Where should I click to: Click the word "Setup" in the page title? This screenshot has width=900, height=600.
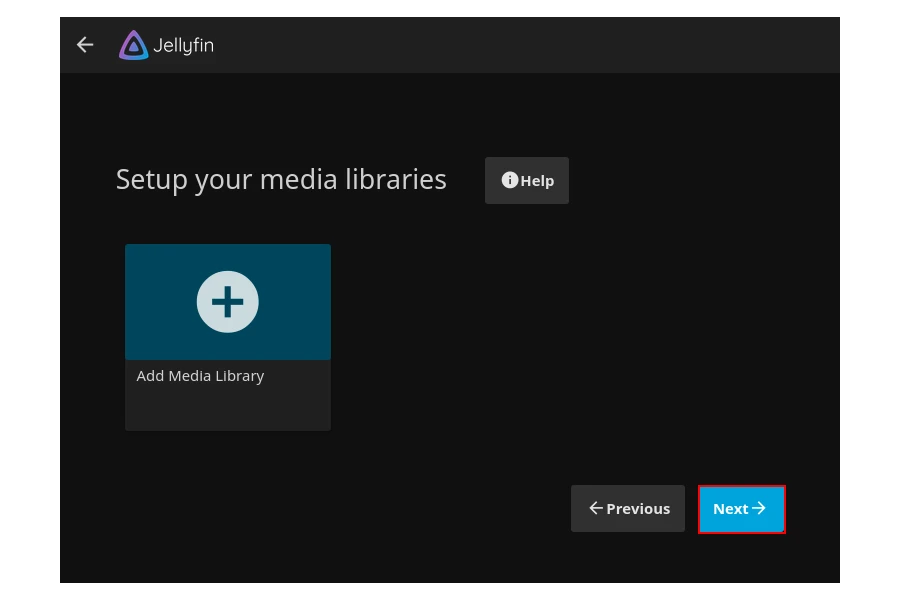(x=151, y=180)
